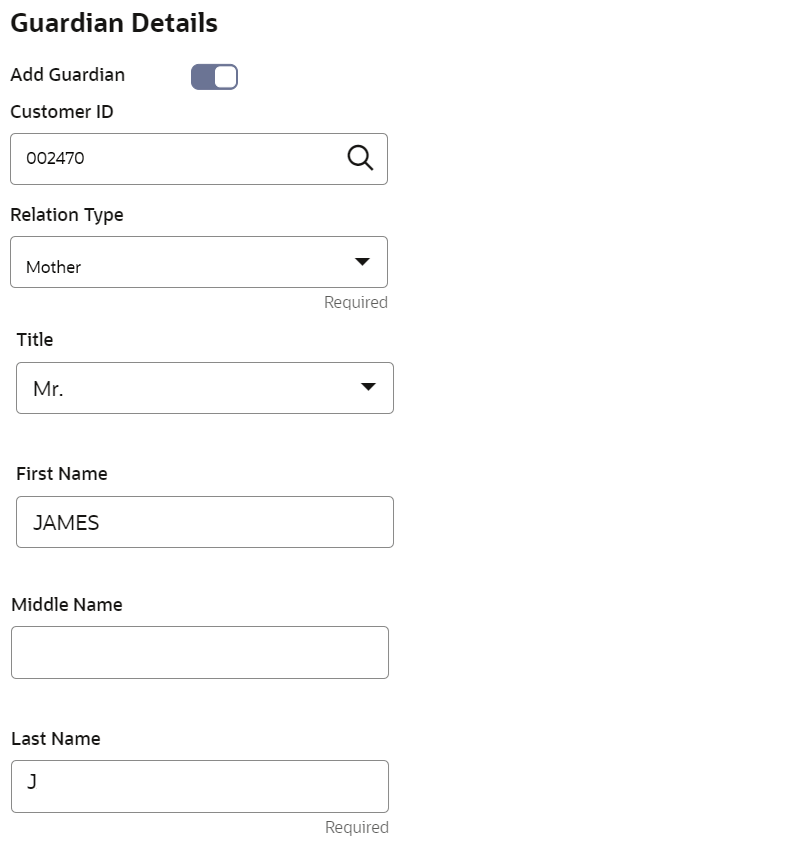Click the Middle Name label
The image size is (800, 845).
point(67,605)
